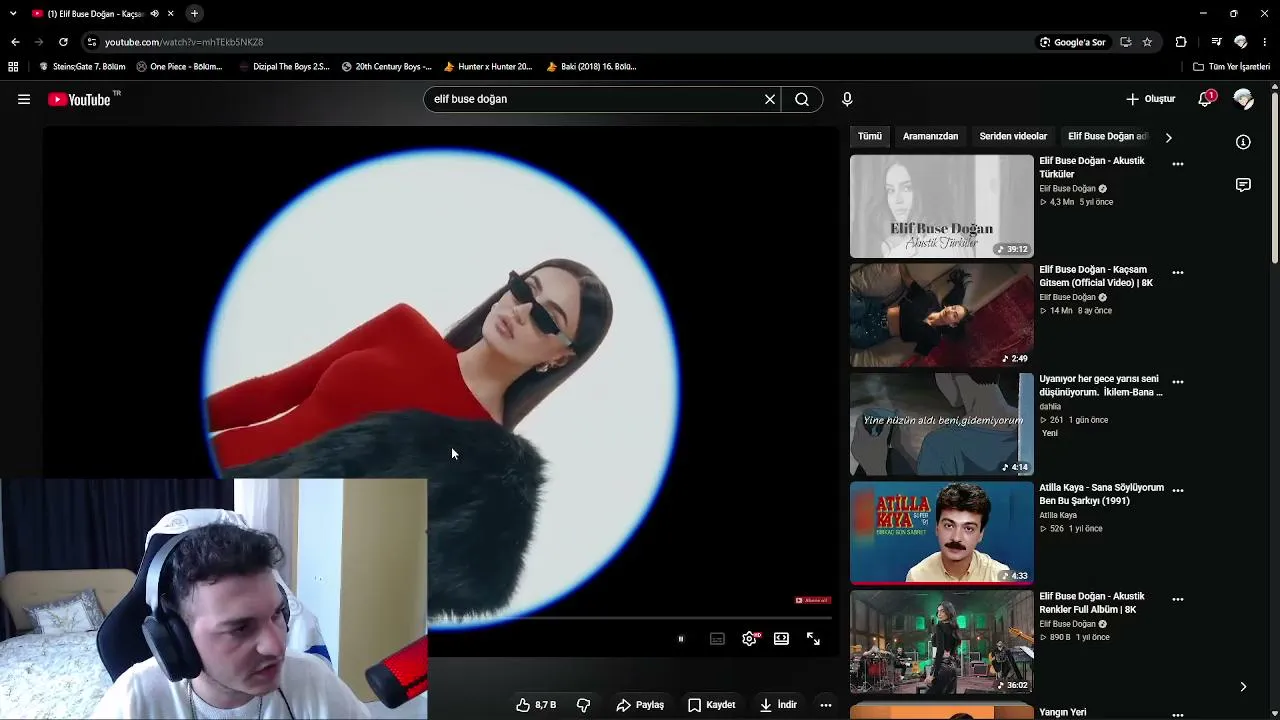Run the search with the magnifier button
This screenshot has height=720, width=1280.
coord(802,99)
